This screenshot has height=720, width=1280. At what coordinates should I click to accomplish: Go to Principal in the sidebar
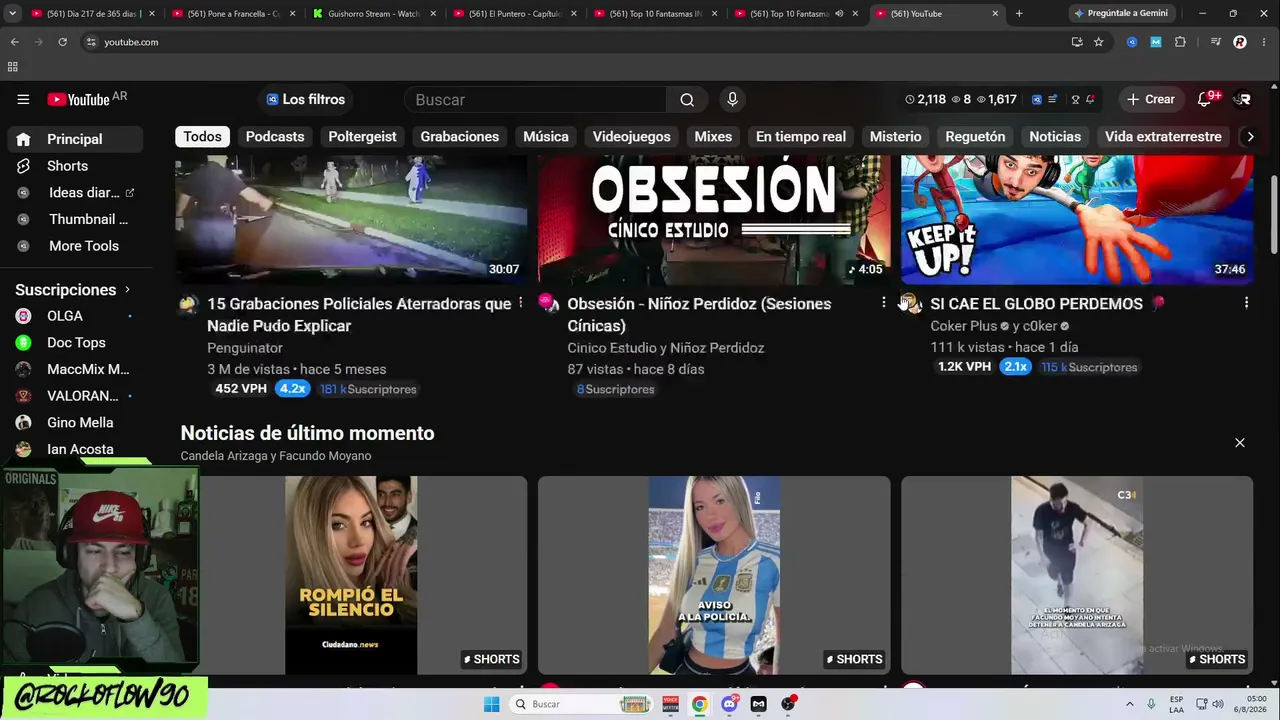75,139
